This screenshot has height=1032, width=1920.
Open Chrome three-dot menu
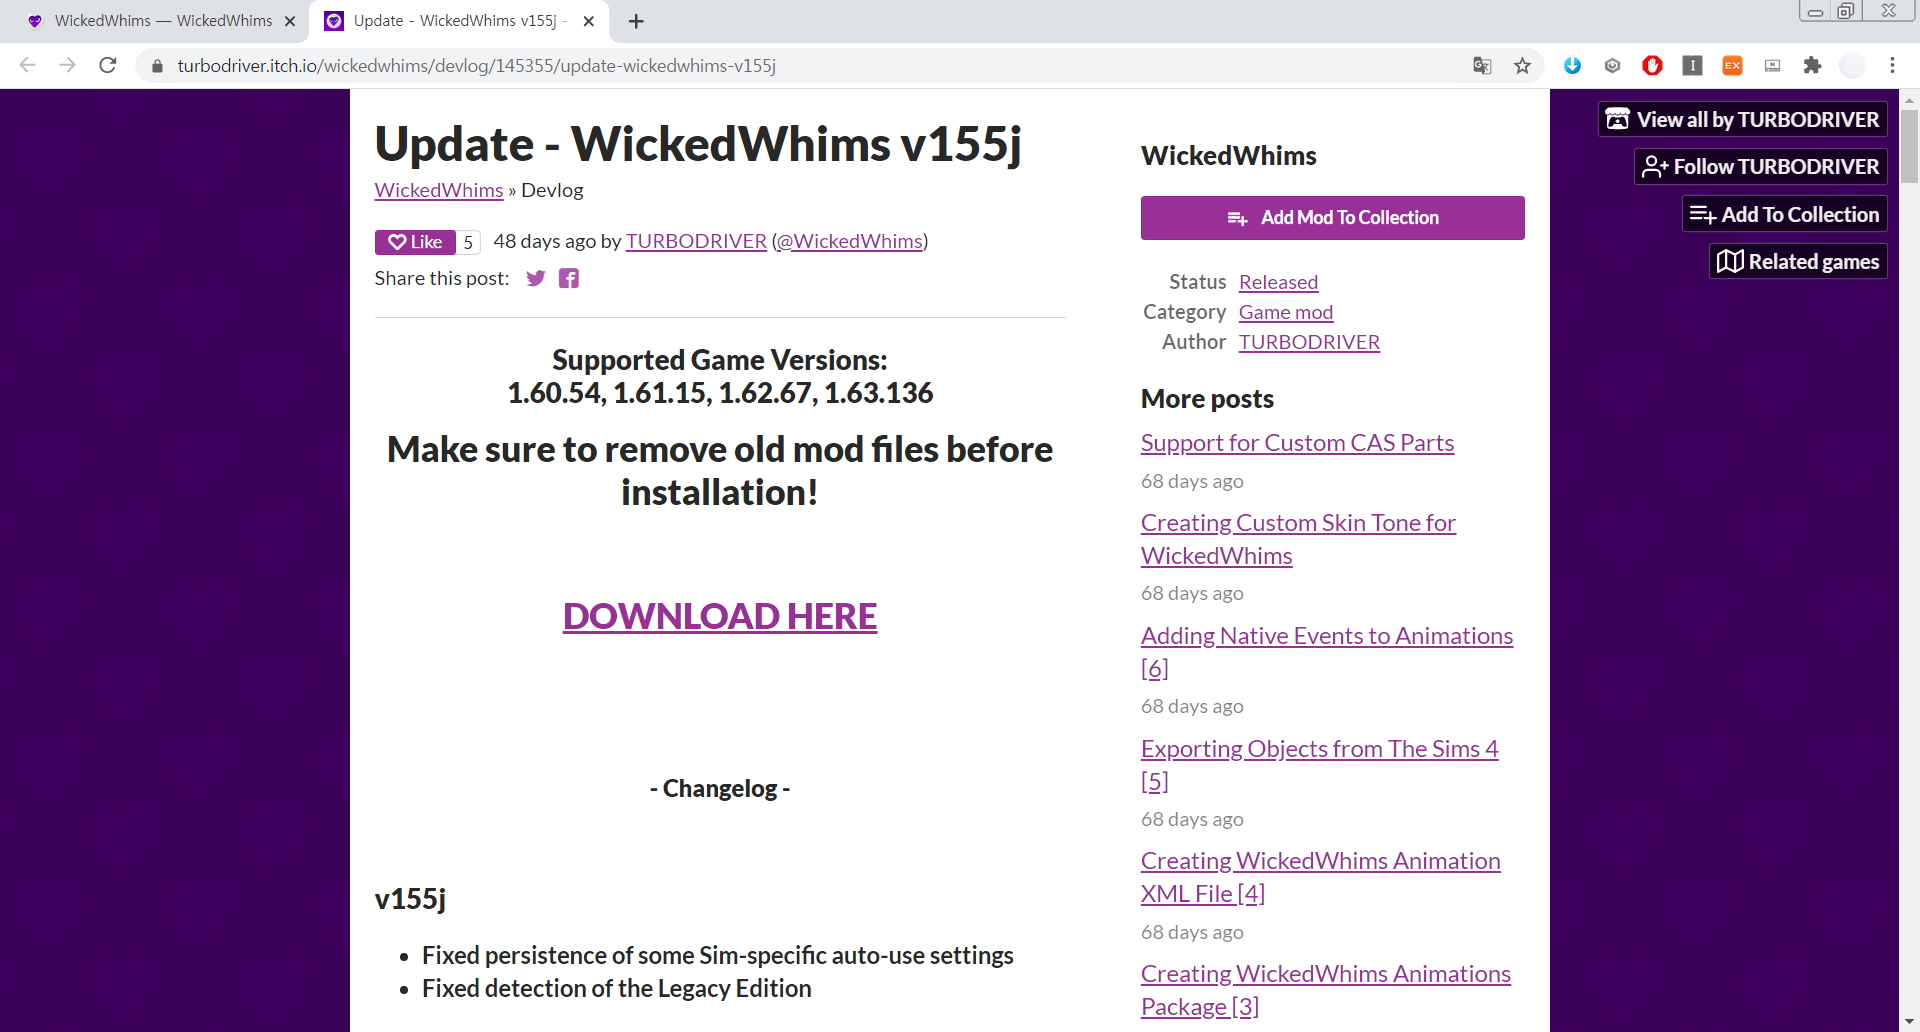[x=1892, y=66]
